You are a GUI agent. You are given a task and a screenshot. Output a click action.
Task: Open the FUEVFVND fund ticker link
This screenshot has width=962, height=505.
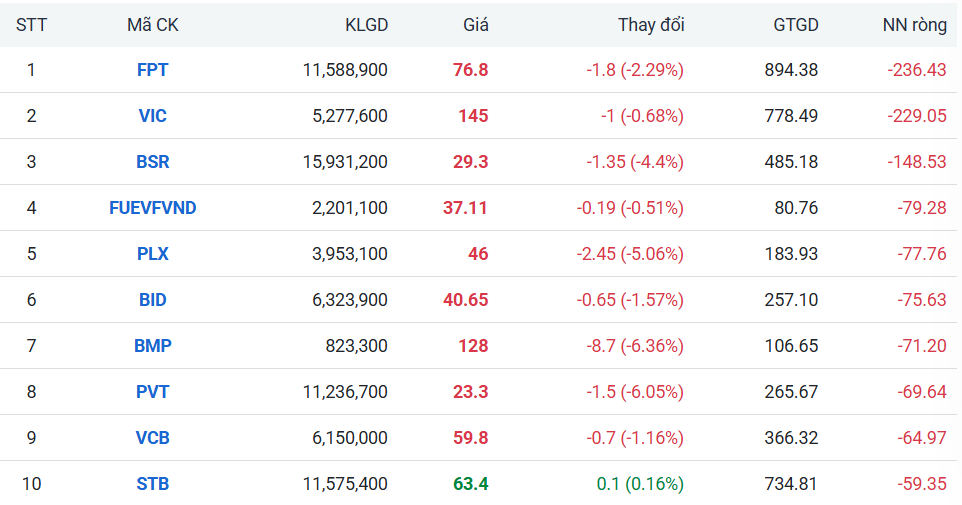coord(152,208)
